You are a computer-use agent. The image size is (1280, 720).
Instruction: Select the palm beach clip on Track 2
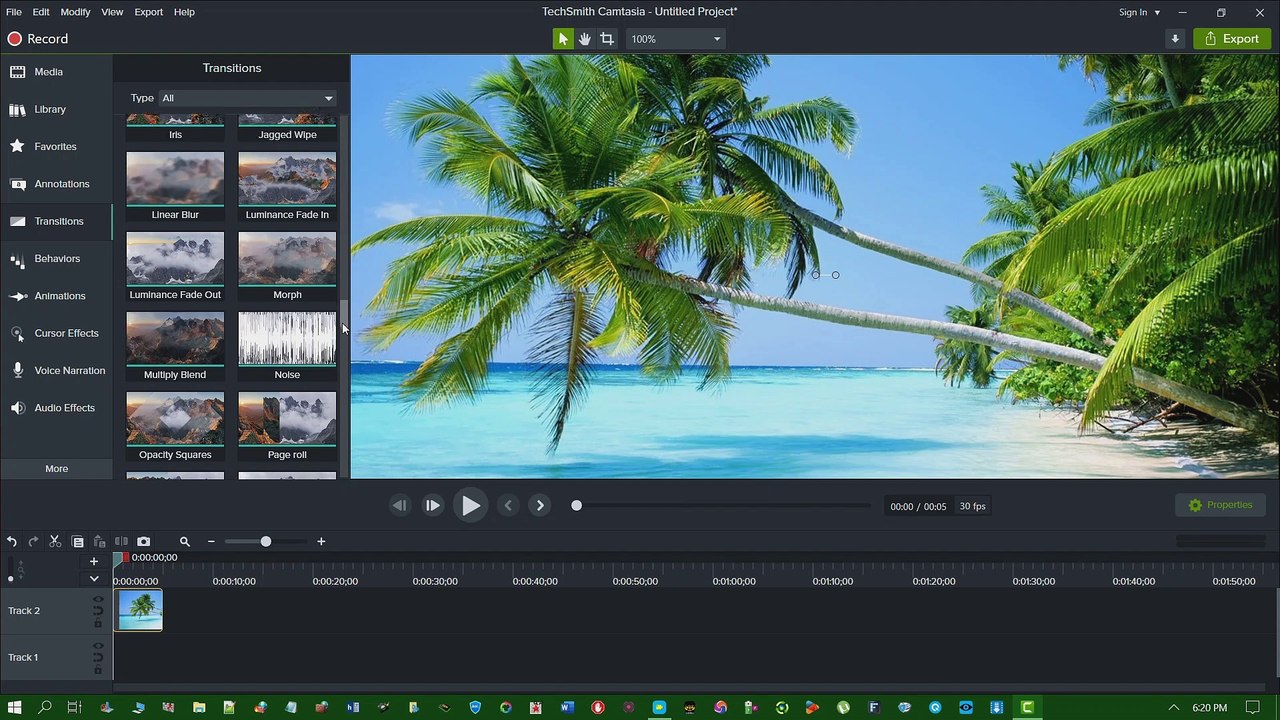[x=139, y=610]
